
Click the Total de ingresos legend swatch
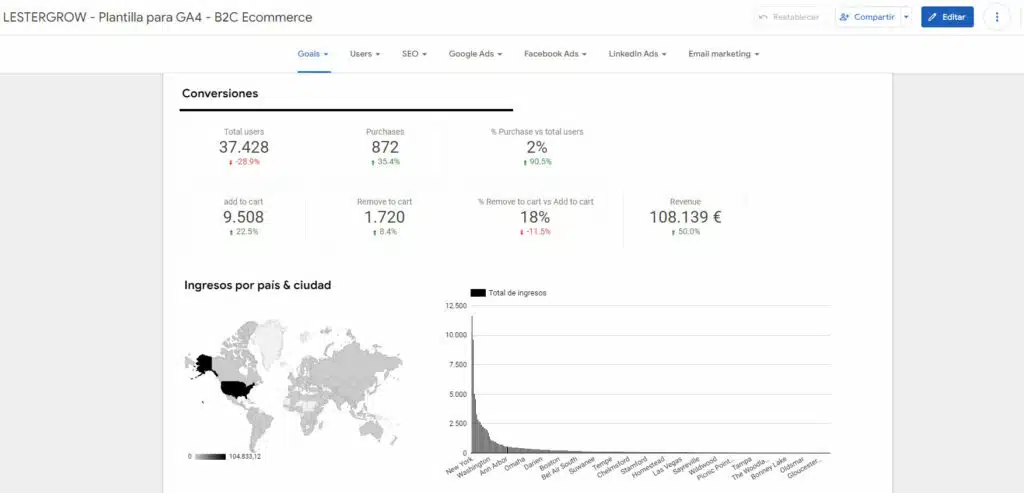478,293
